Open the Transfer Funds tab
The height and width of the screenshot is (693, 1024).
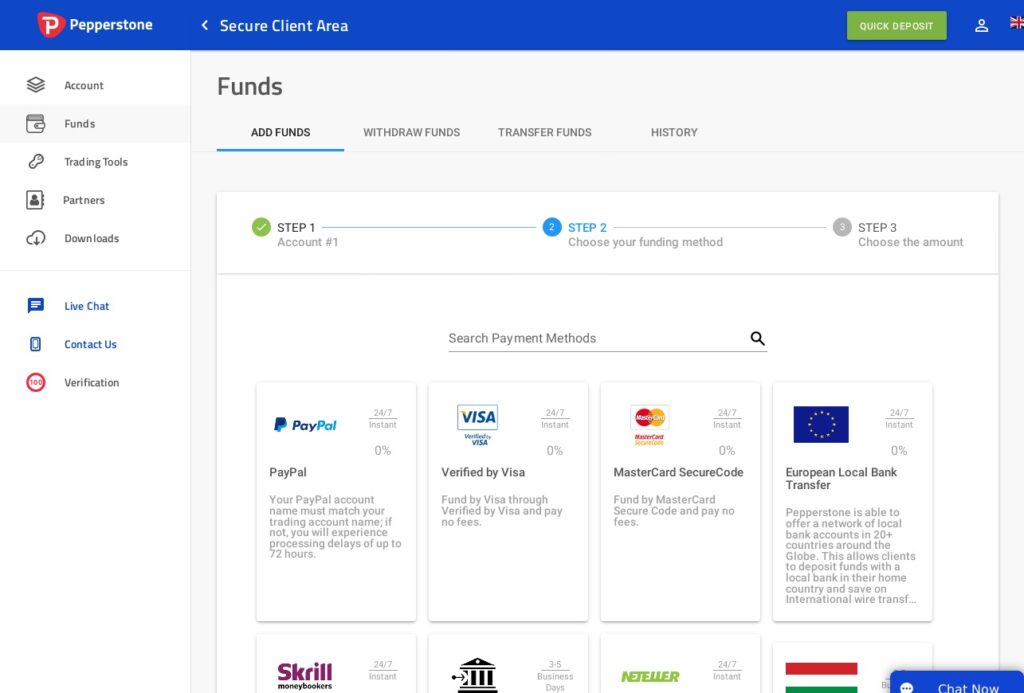coord(545,133)
